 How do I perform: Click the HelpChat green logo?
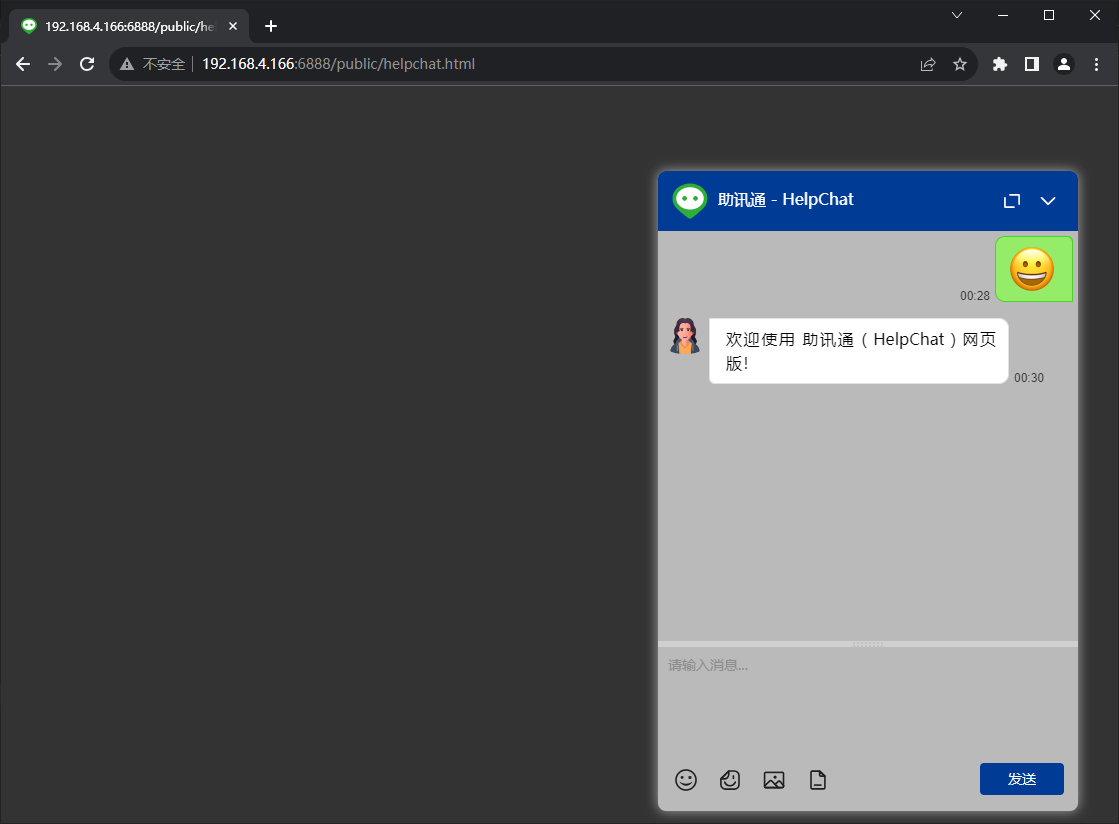click(x=689, y=200)
